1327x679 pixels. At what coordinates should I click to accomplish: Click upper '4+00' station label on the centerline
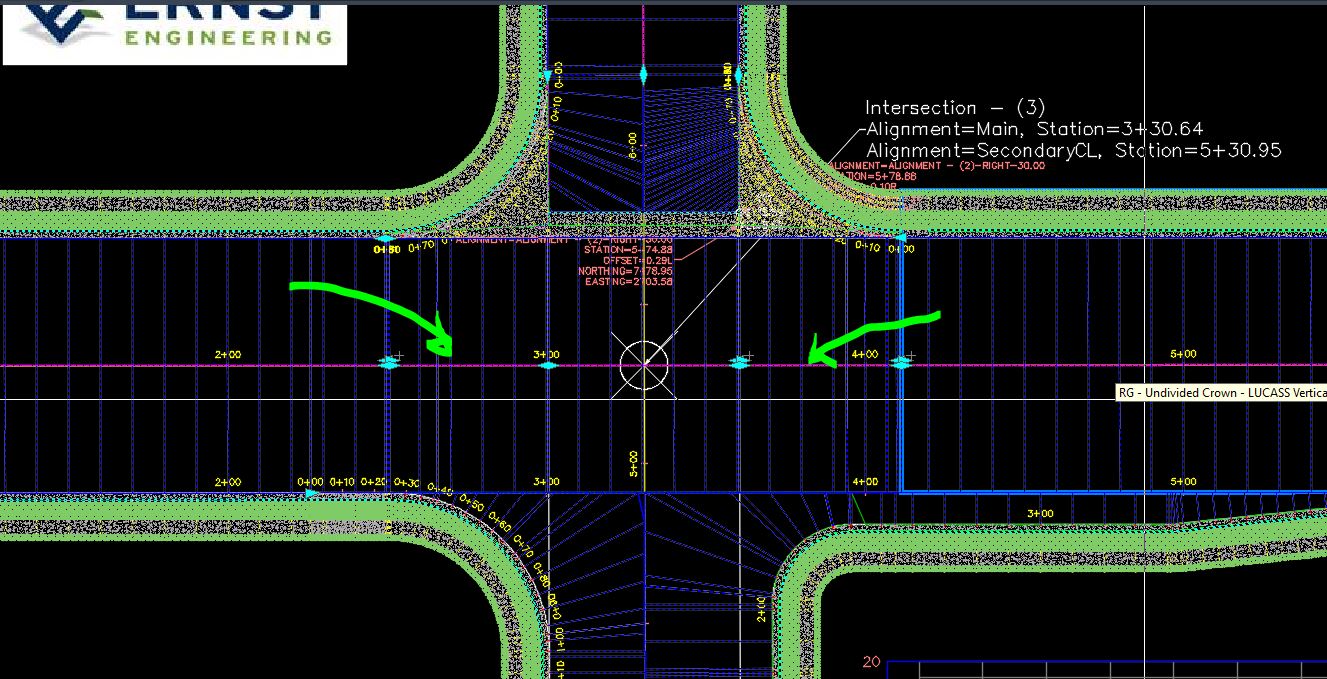pyautogui.click(x=864, y=354)
